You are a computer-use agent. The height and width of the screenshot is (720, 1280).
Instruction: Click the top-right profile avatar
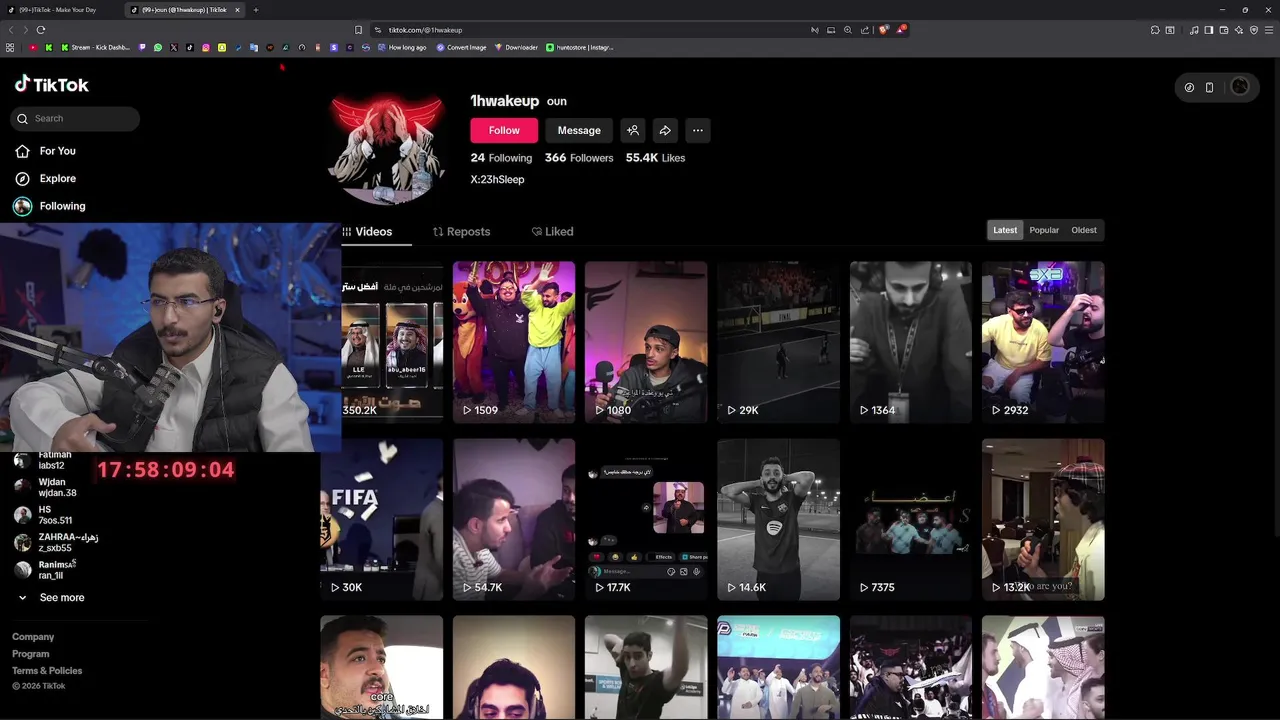tap(1240, 87)
